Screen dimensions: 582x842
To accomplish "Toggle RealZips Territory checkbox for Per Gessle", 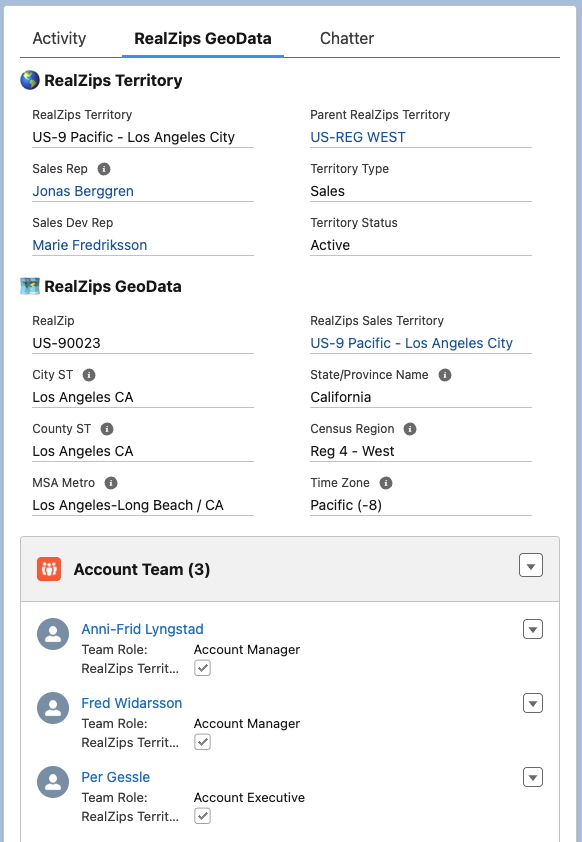I will pyautogui.click(x=202, y=816).
